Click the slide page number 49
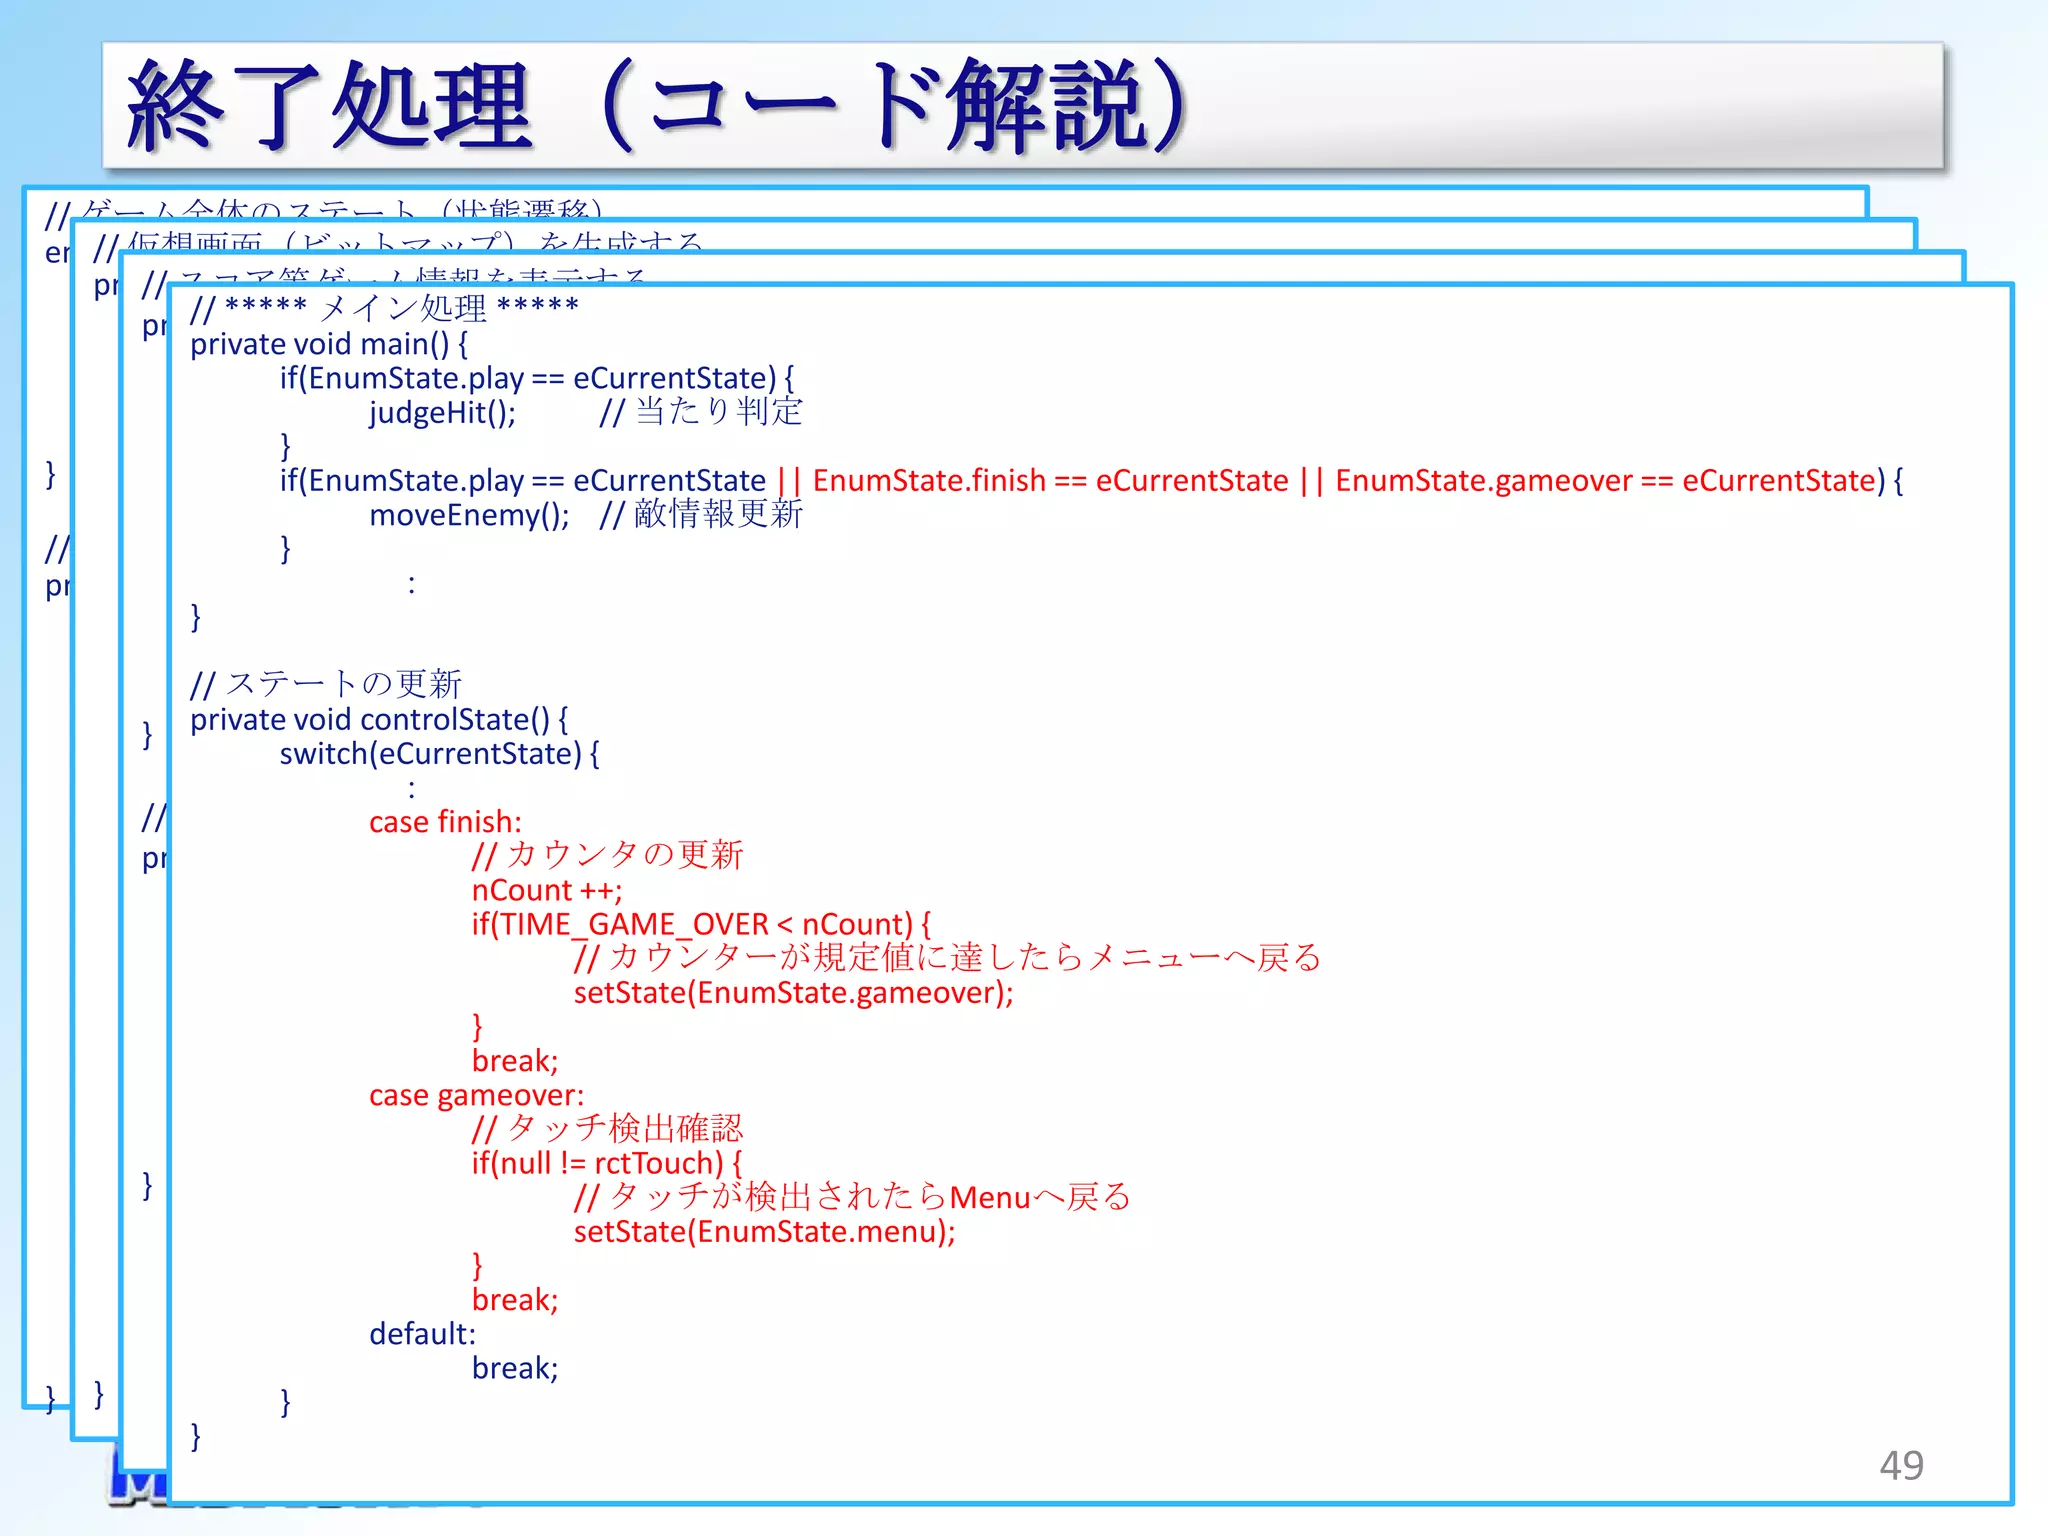This screenshot has height=1536, width=2048. 1901,1465
